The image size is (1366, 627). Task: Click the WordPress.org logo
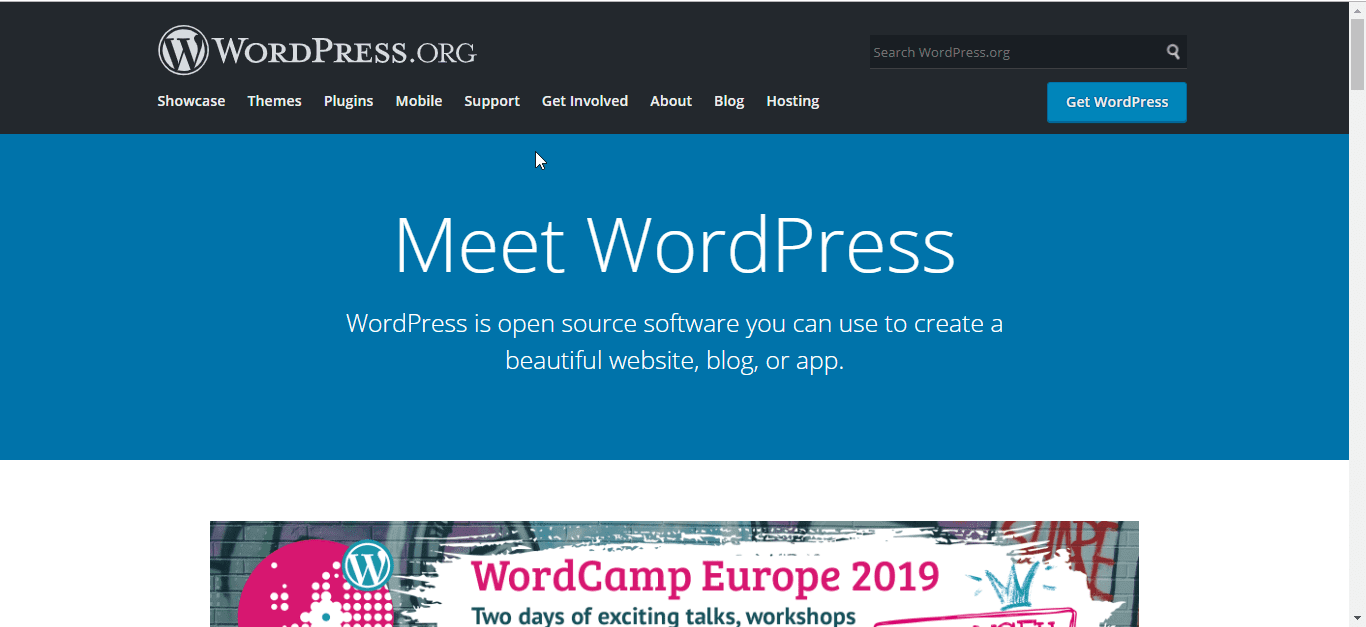tap(317, 50)
